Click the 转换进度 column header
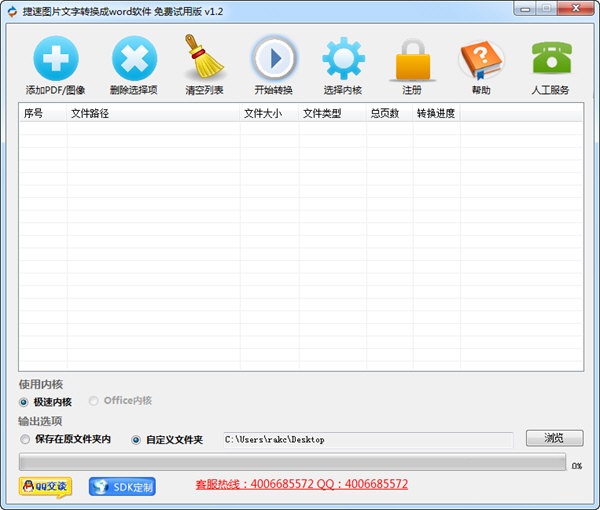600x510 pixels. tap(437, 113)
